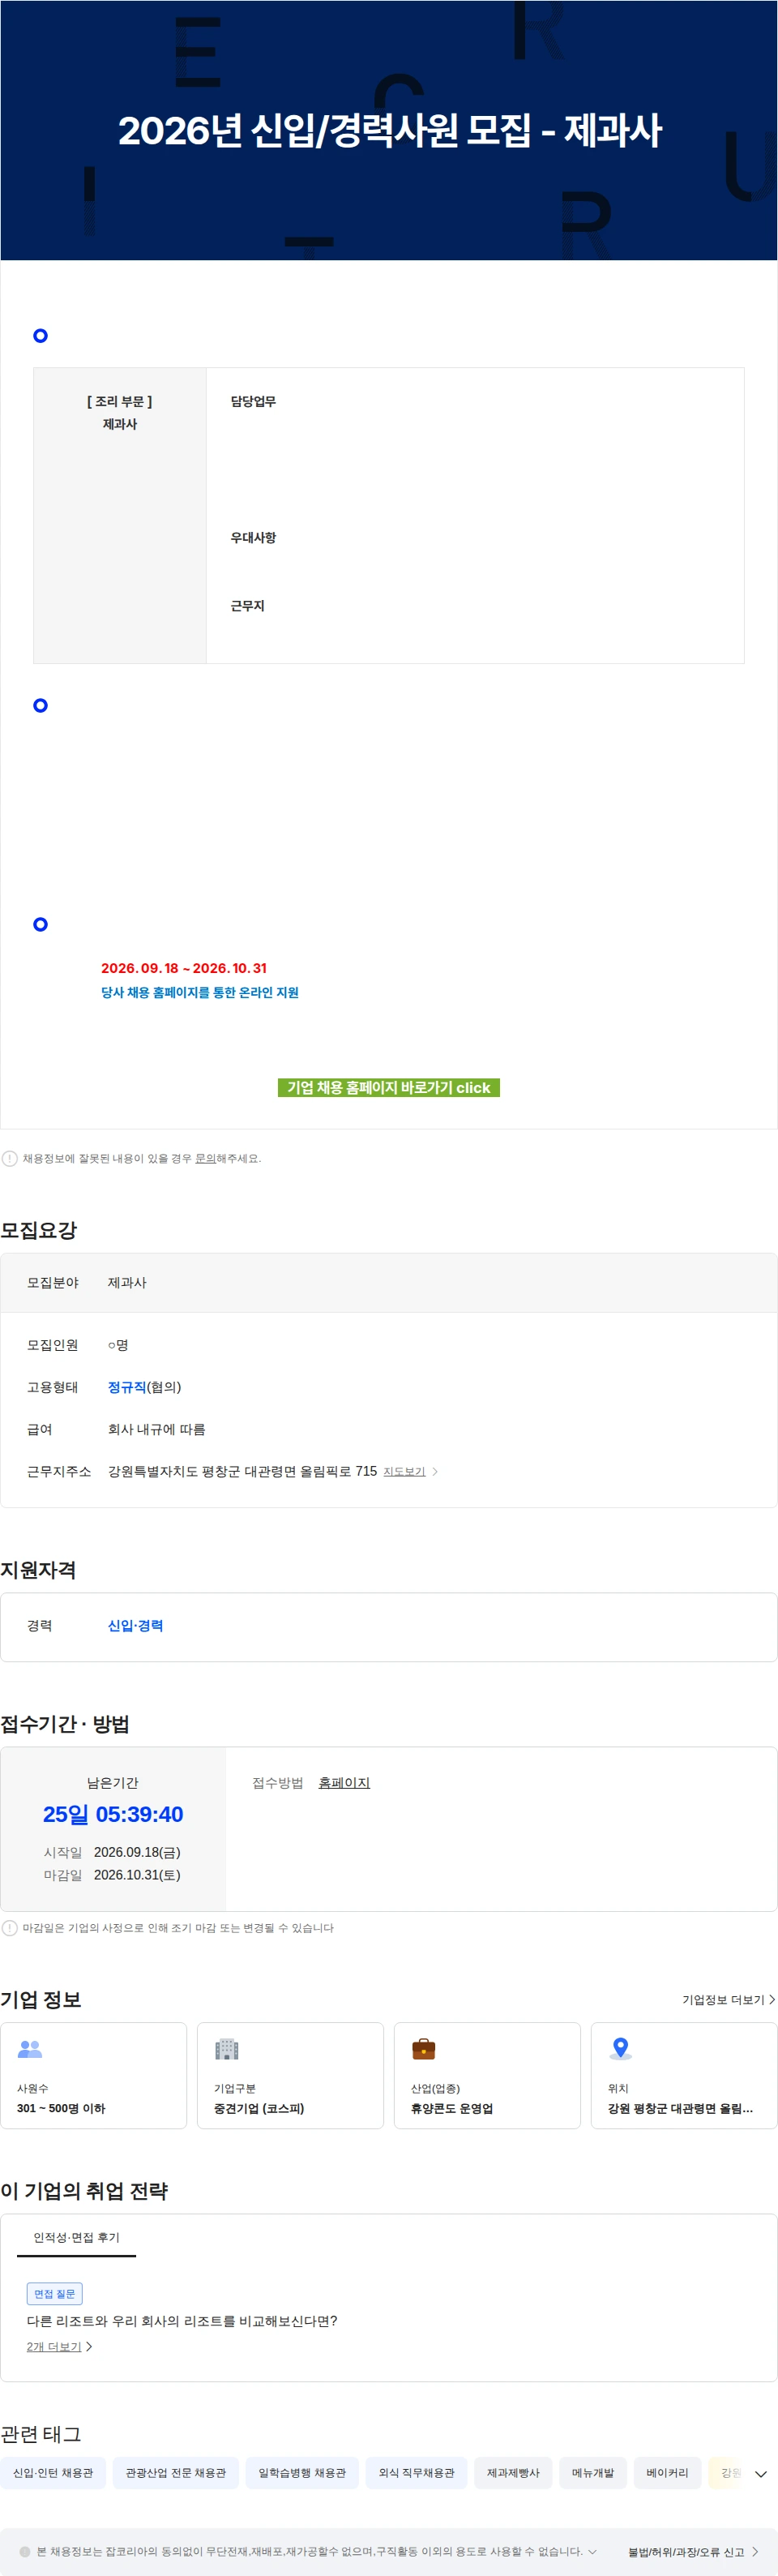Image resolution: width=778 pixels, height=2576 pixels.
Task: Click the 관광산업 전문 채용관 tag
Action: pos(176,2473)
